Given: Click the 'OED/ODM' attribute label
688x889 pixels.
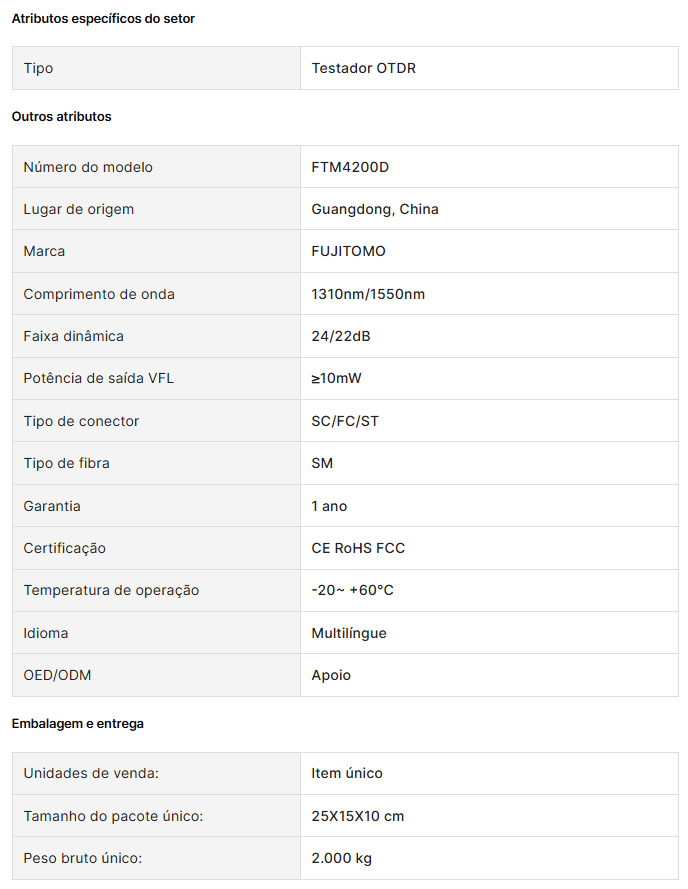Looking at the screenshot, I should click(x=57, y=675).
